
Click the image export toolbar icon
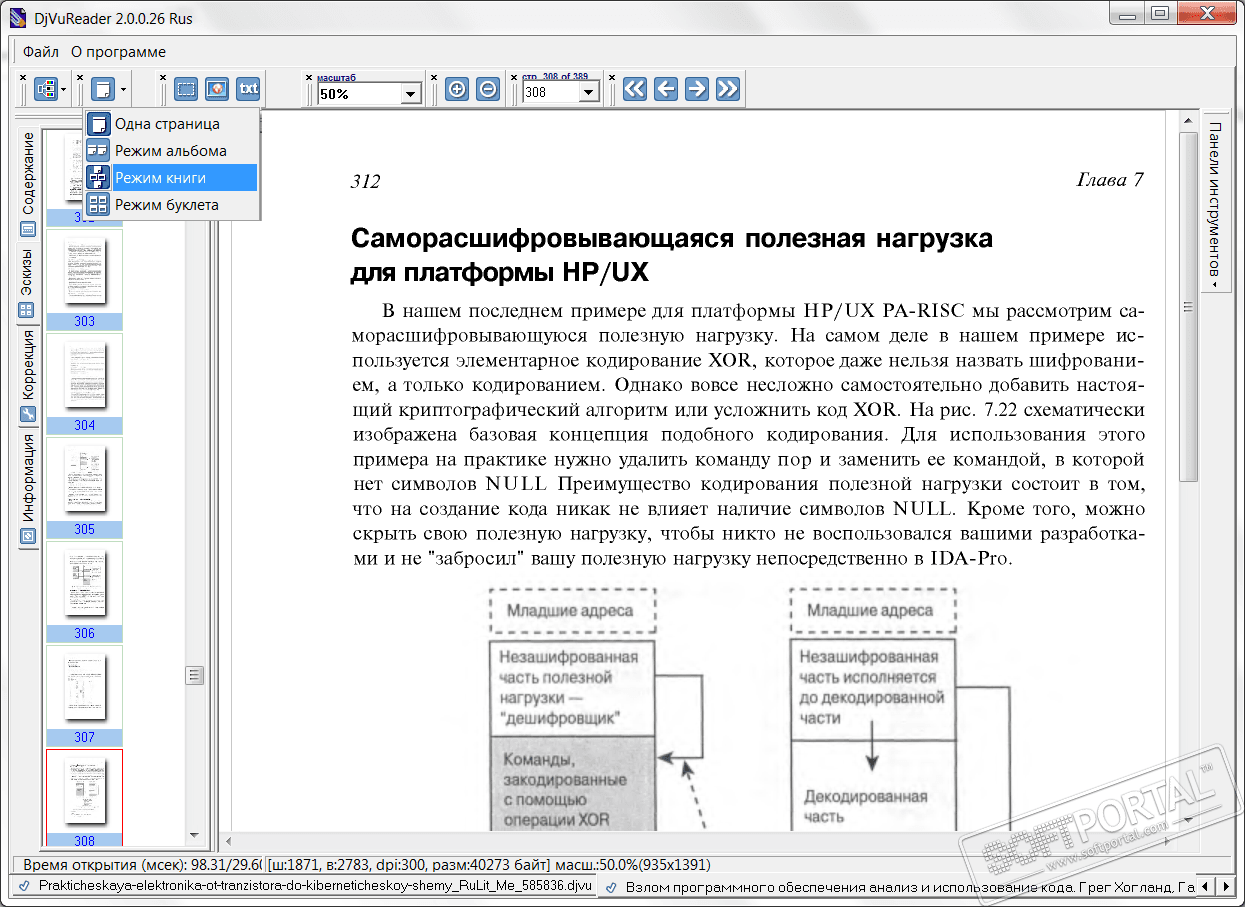(x=217, y=89)
